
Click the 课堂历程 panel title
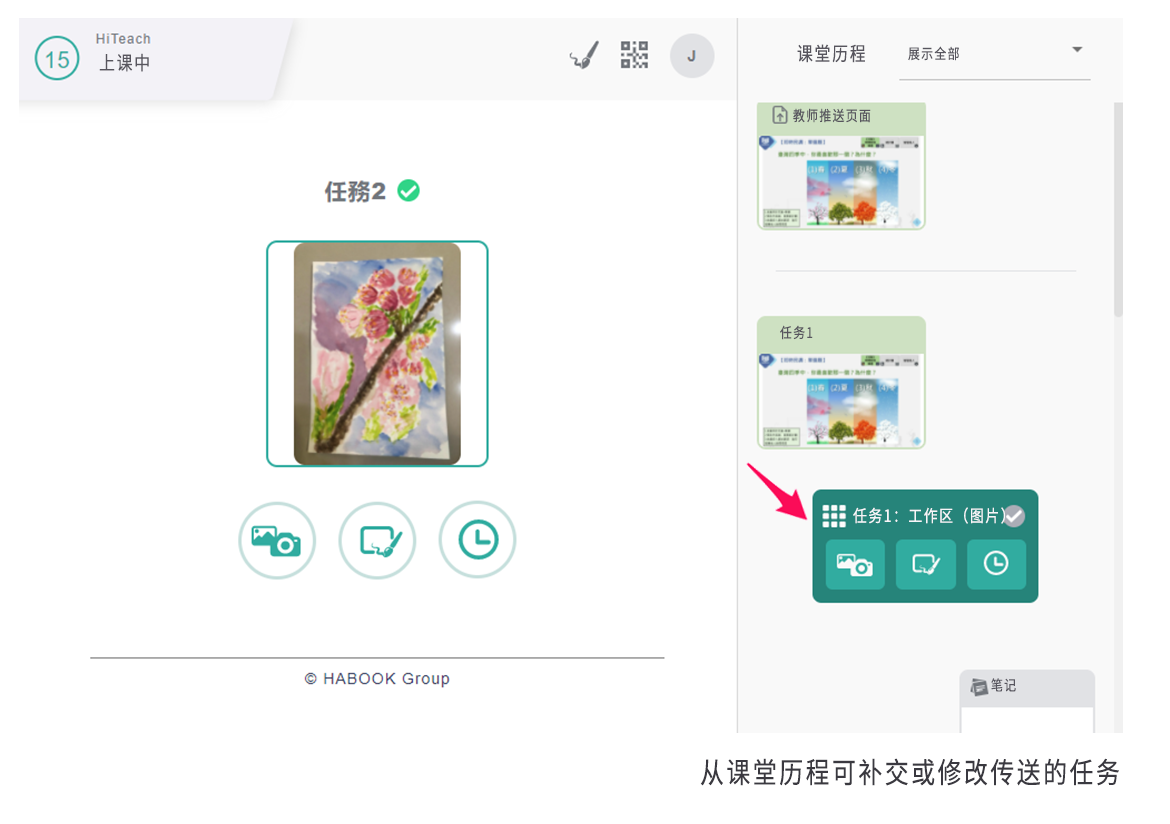tap(831, 55)
